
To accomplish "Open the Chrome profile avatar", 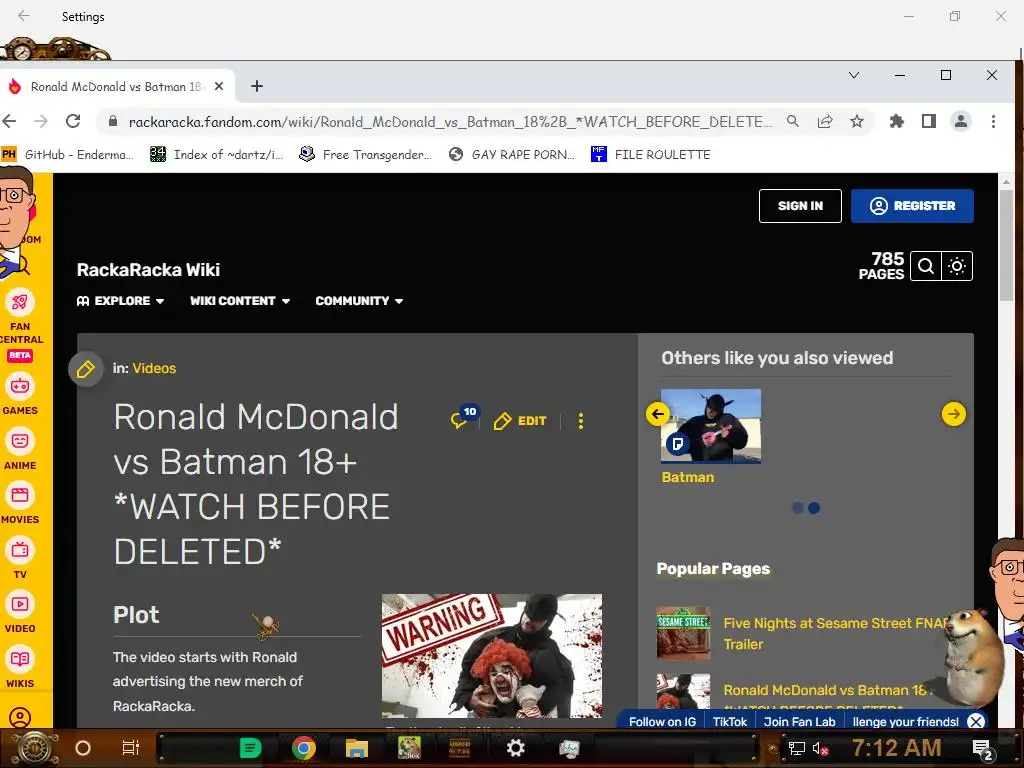I will 961,121.
